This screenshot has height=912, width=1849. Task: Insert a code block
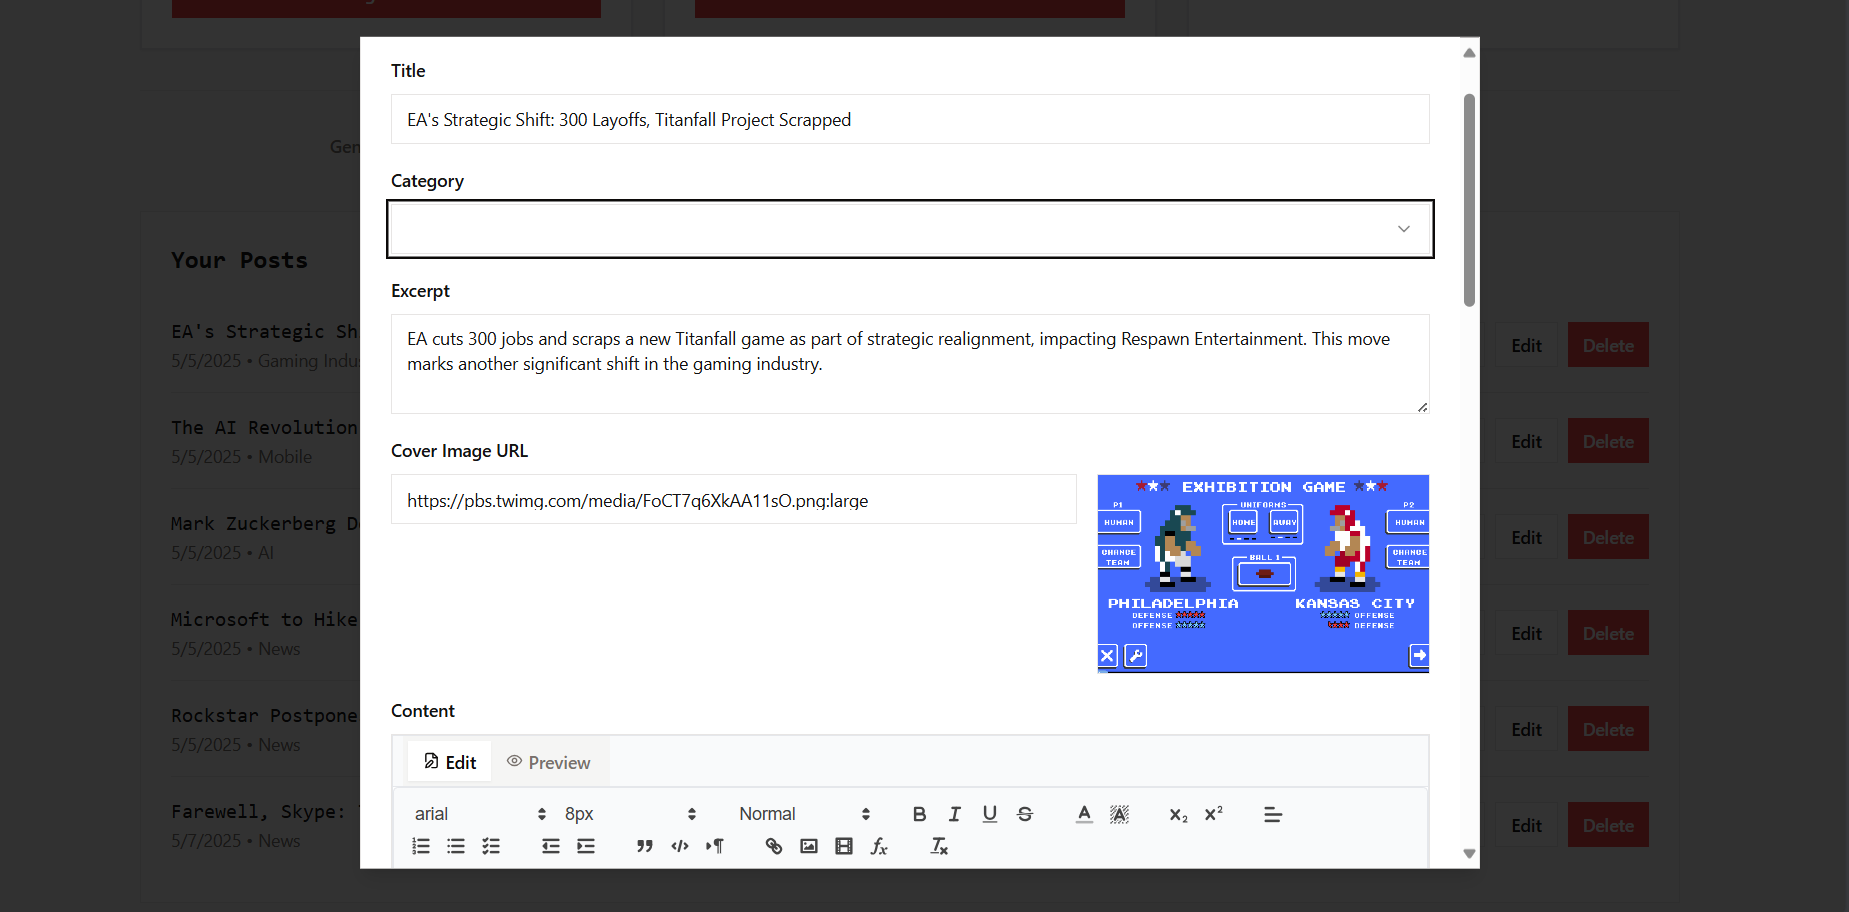pyautogui.click(x=680, y=846)
